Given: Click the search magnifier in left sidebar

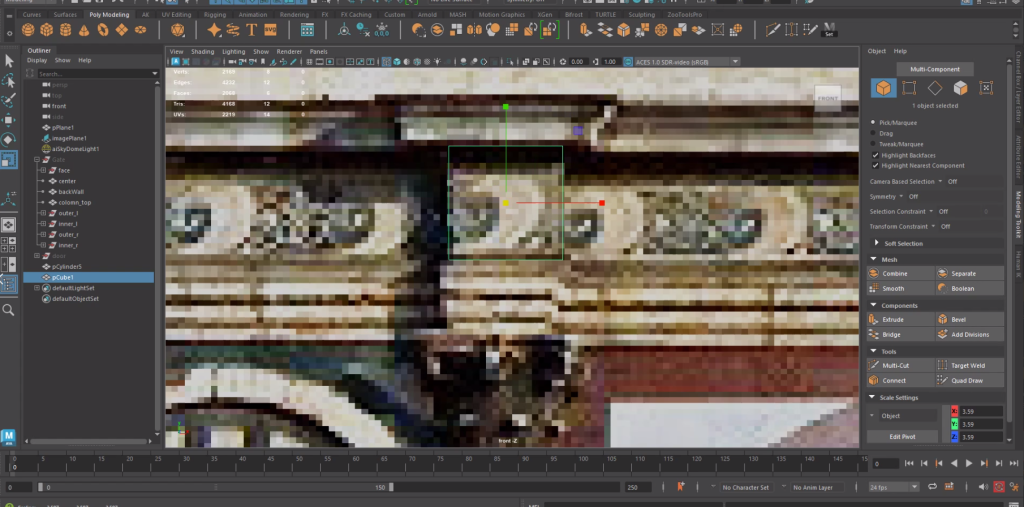Looking at the screenshot, I should 8,310.
